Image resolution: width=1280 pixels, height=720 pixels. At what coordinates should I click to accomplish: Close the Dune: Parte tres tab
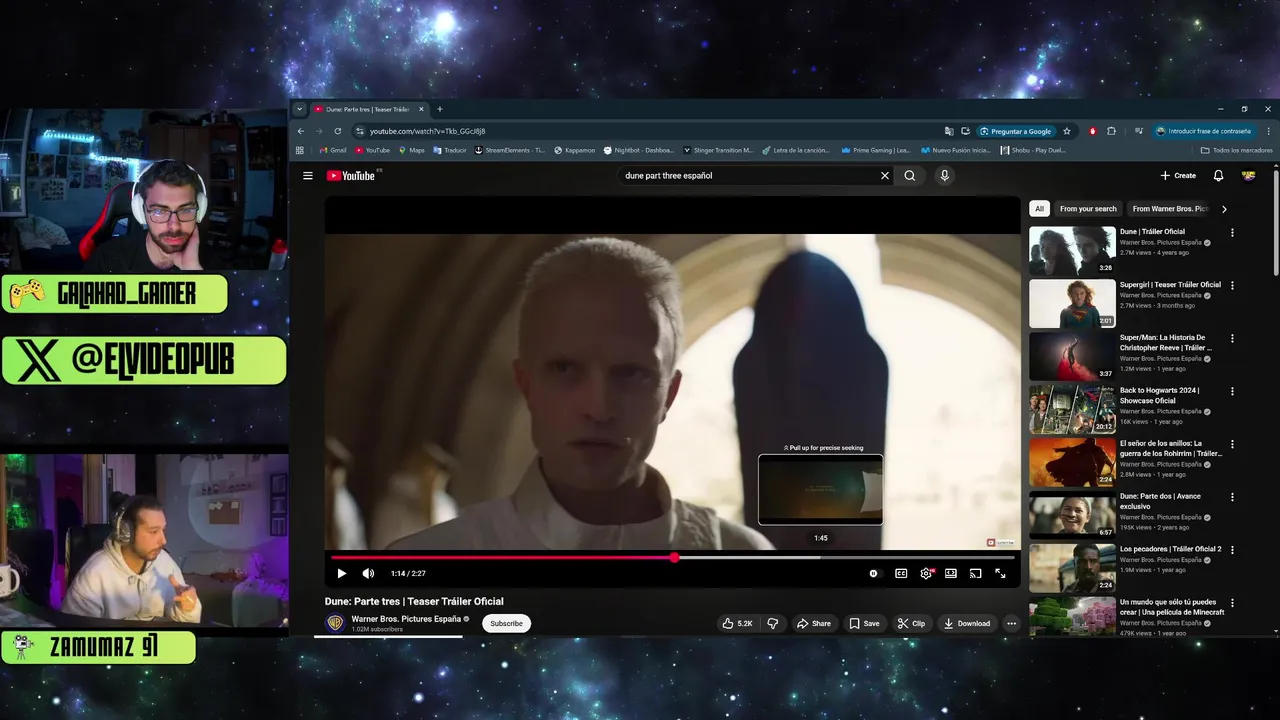pos(421,109)
